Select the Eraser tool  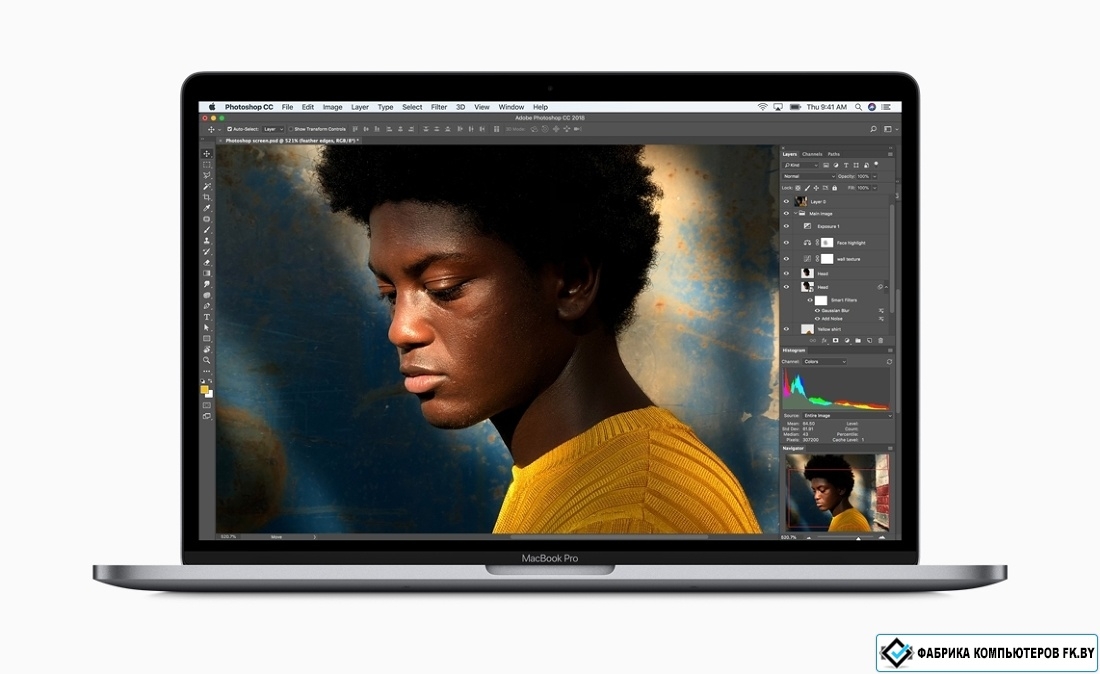207,262
